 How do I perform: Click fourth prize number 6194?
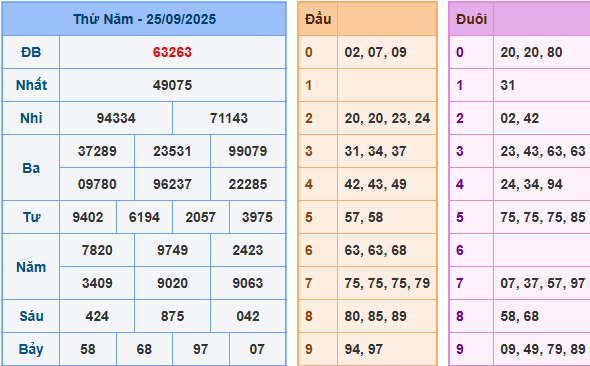click(x=144, y=217)
